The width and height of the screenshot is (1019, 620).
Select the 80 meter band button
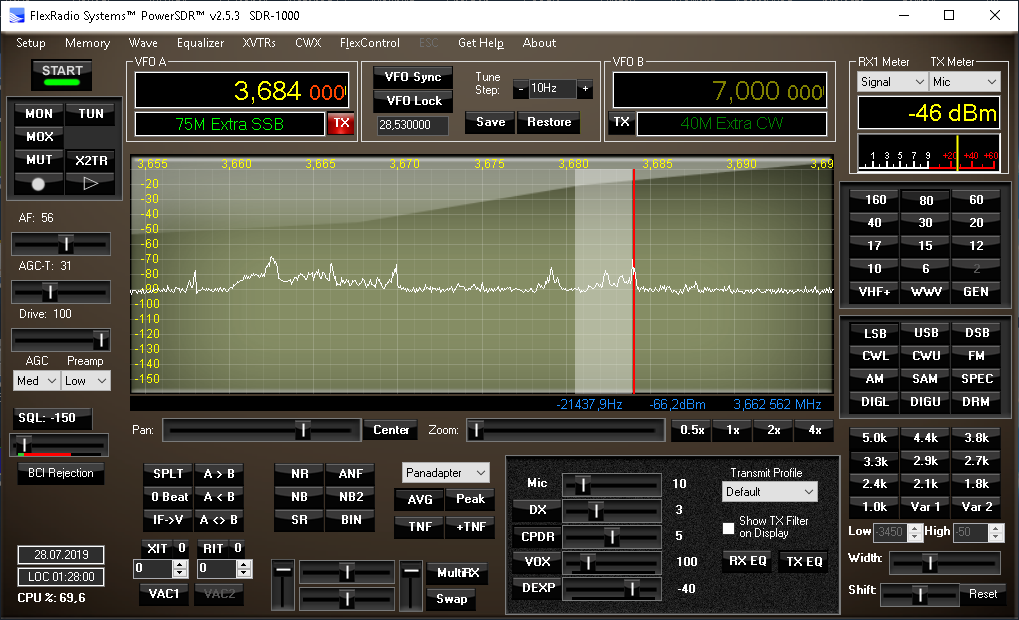(925, 200)
